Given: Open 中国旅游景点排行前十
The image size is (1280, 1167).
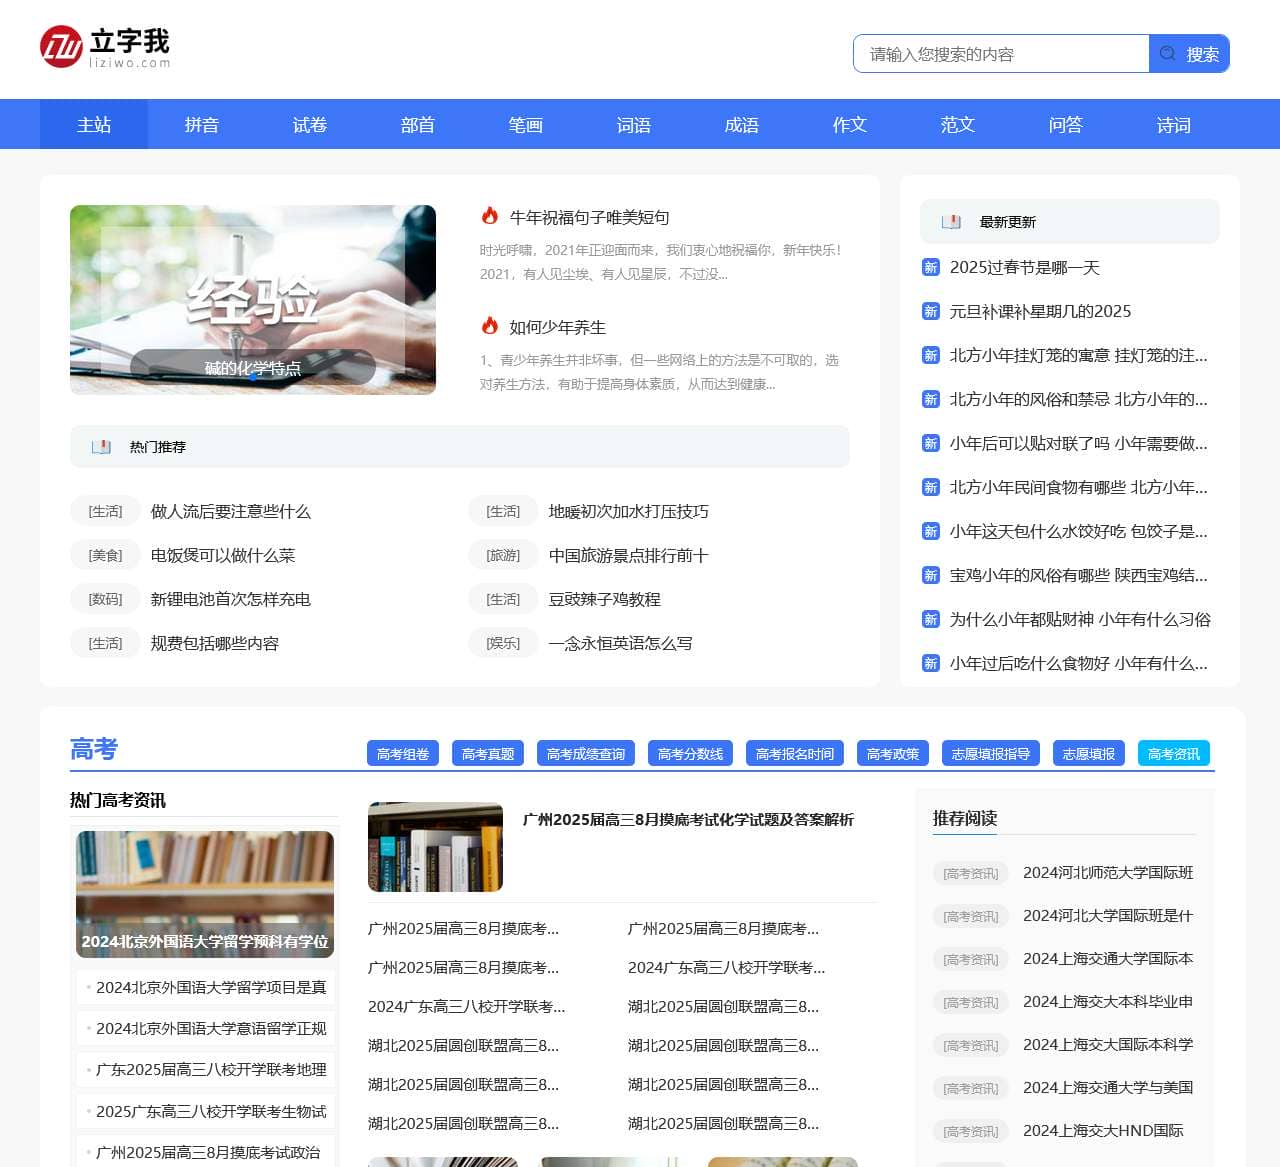Looking at the screenshot, I should pyautogui.click(x=629, y=555).
